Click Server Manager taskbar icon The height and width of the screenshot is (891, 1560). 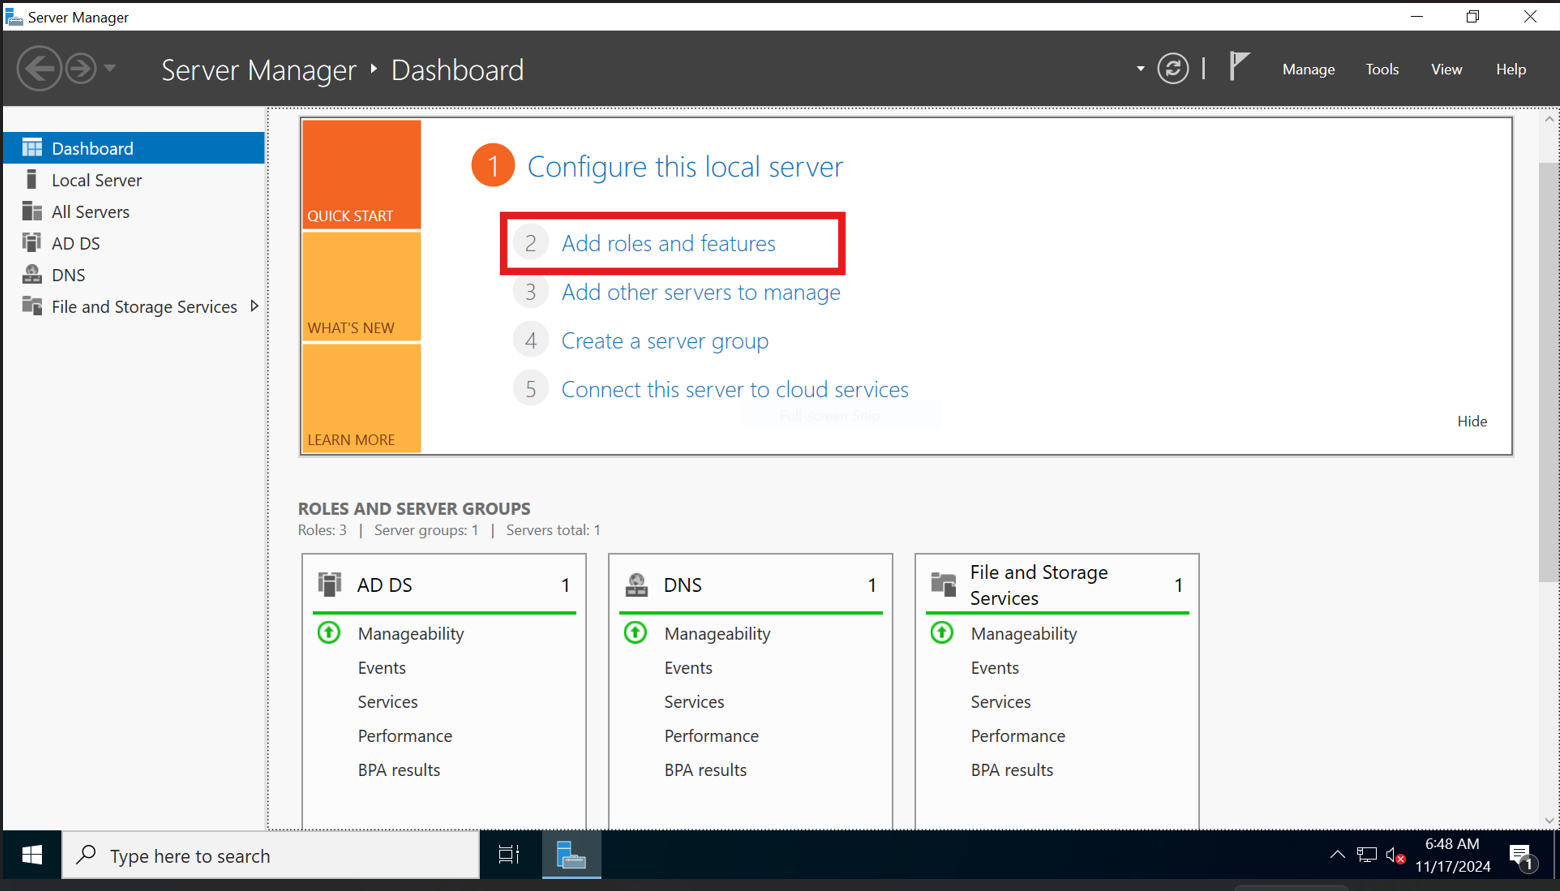point(571,855)
